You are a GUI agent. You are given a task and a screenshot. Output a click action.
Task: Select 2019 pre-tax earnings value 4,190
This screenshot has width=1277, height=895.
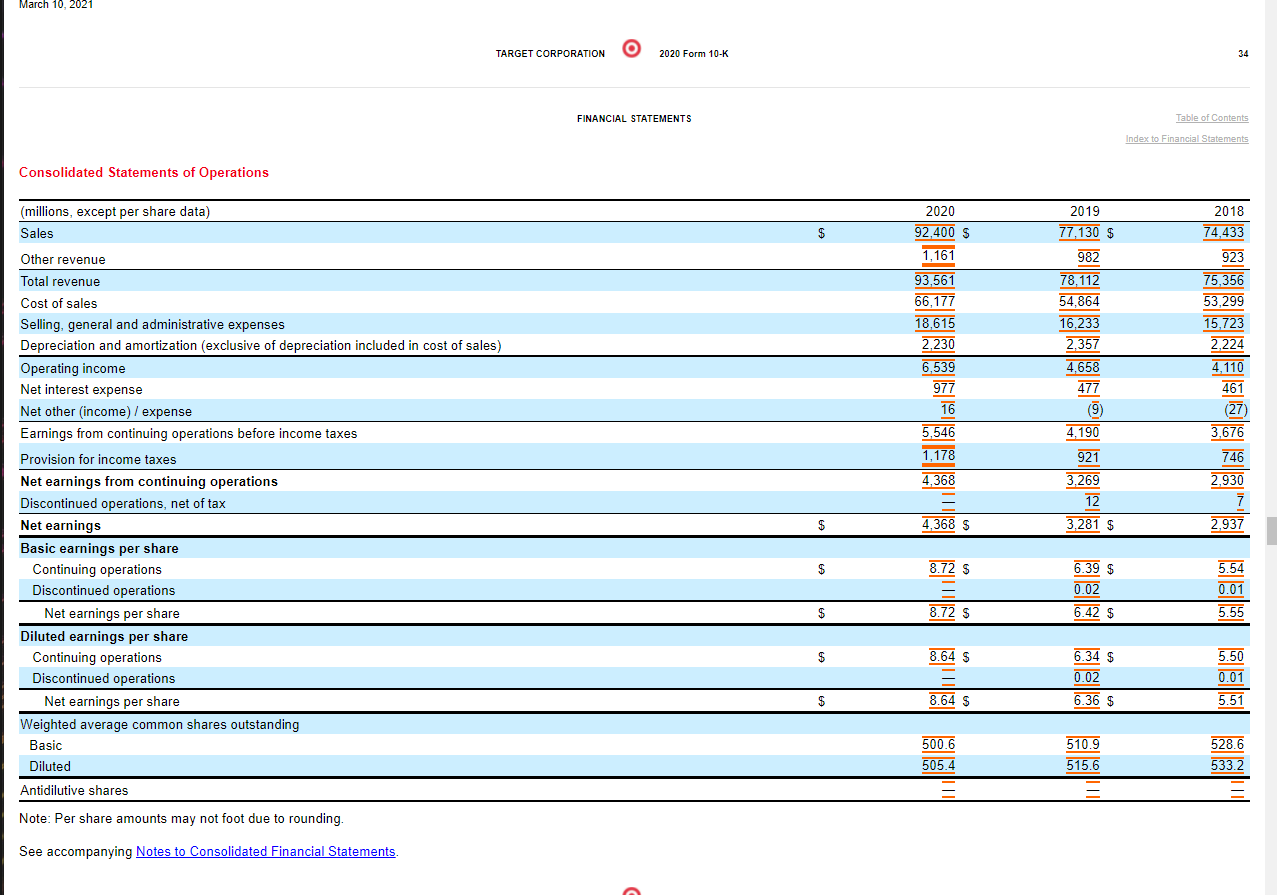(1083, 433)
